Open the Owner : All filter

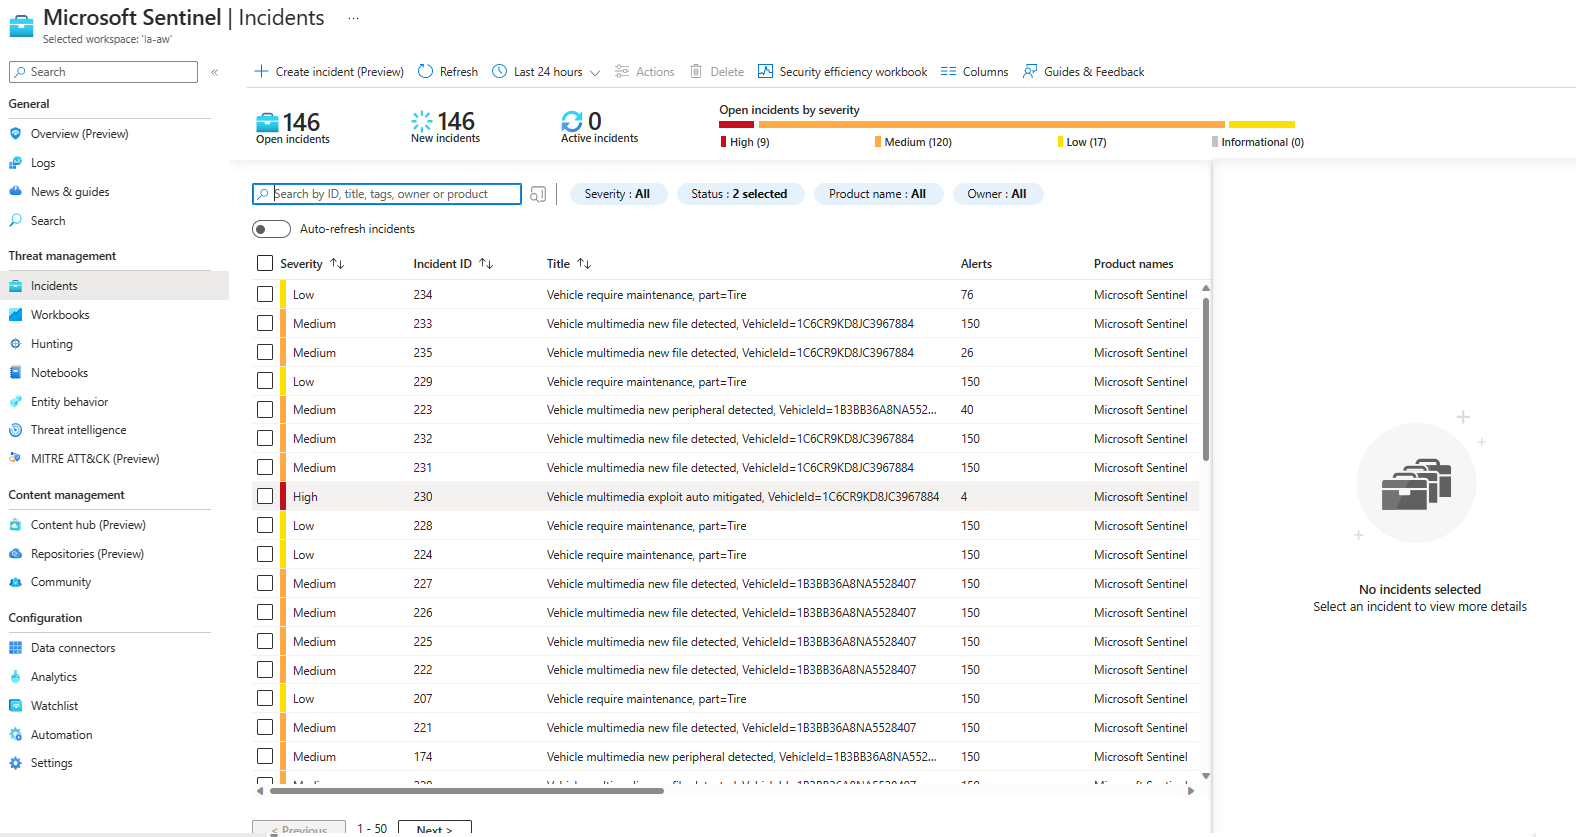coord(997,194)
